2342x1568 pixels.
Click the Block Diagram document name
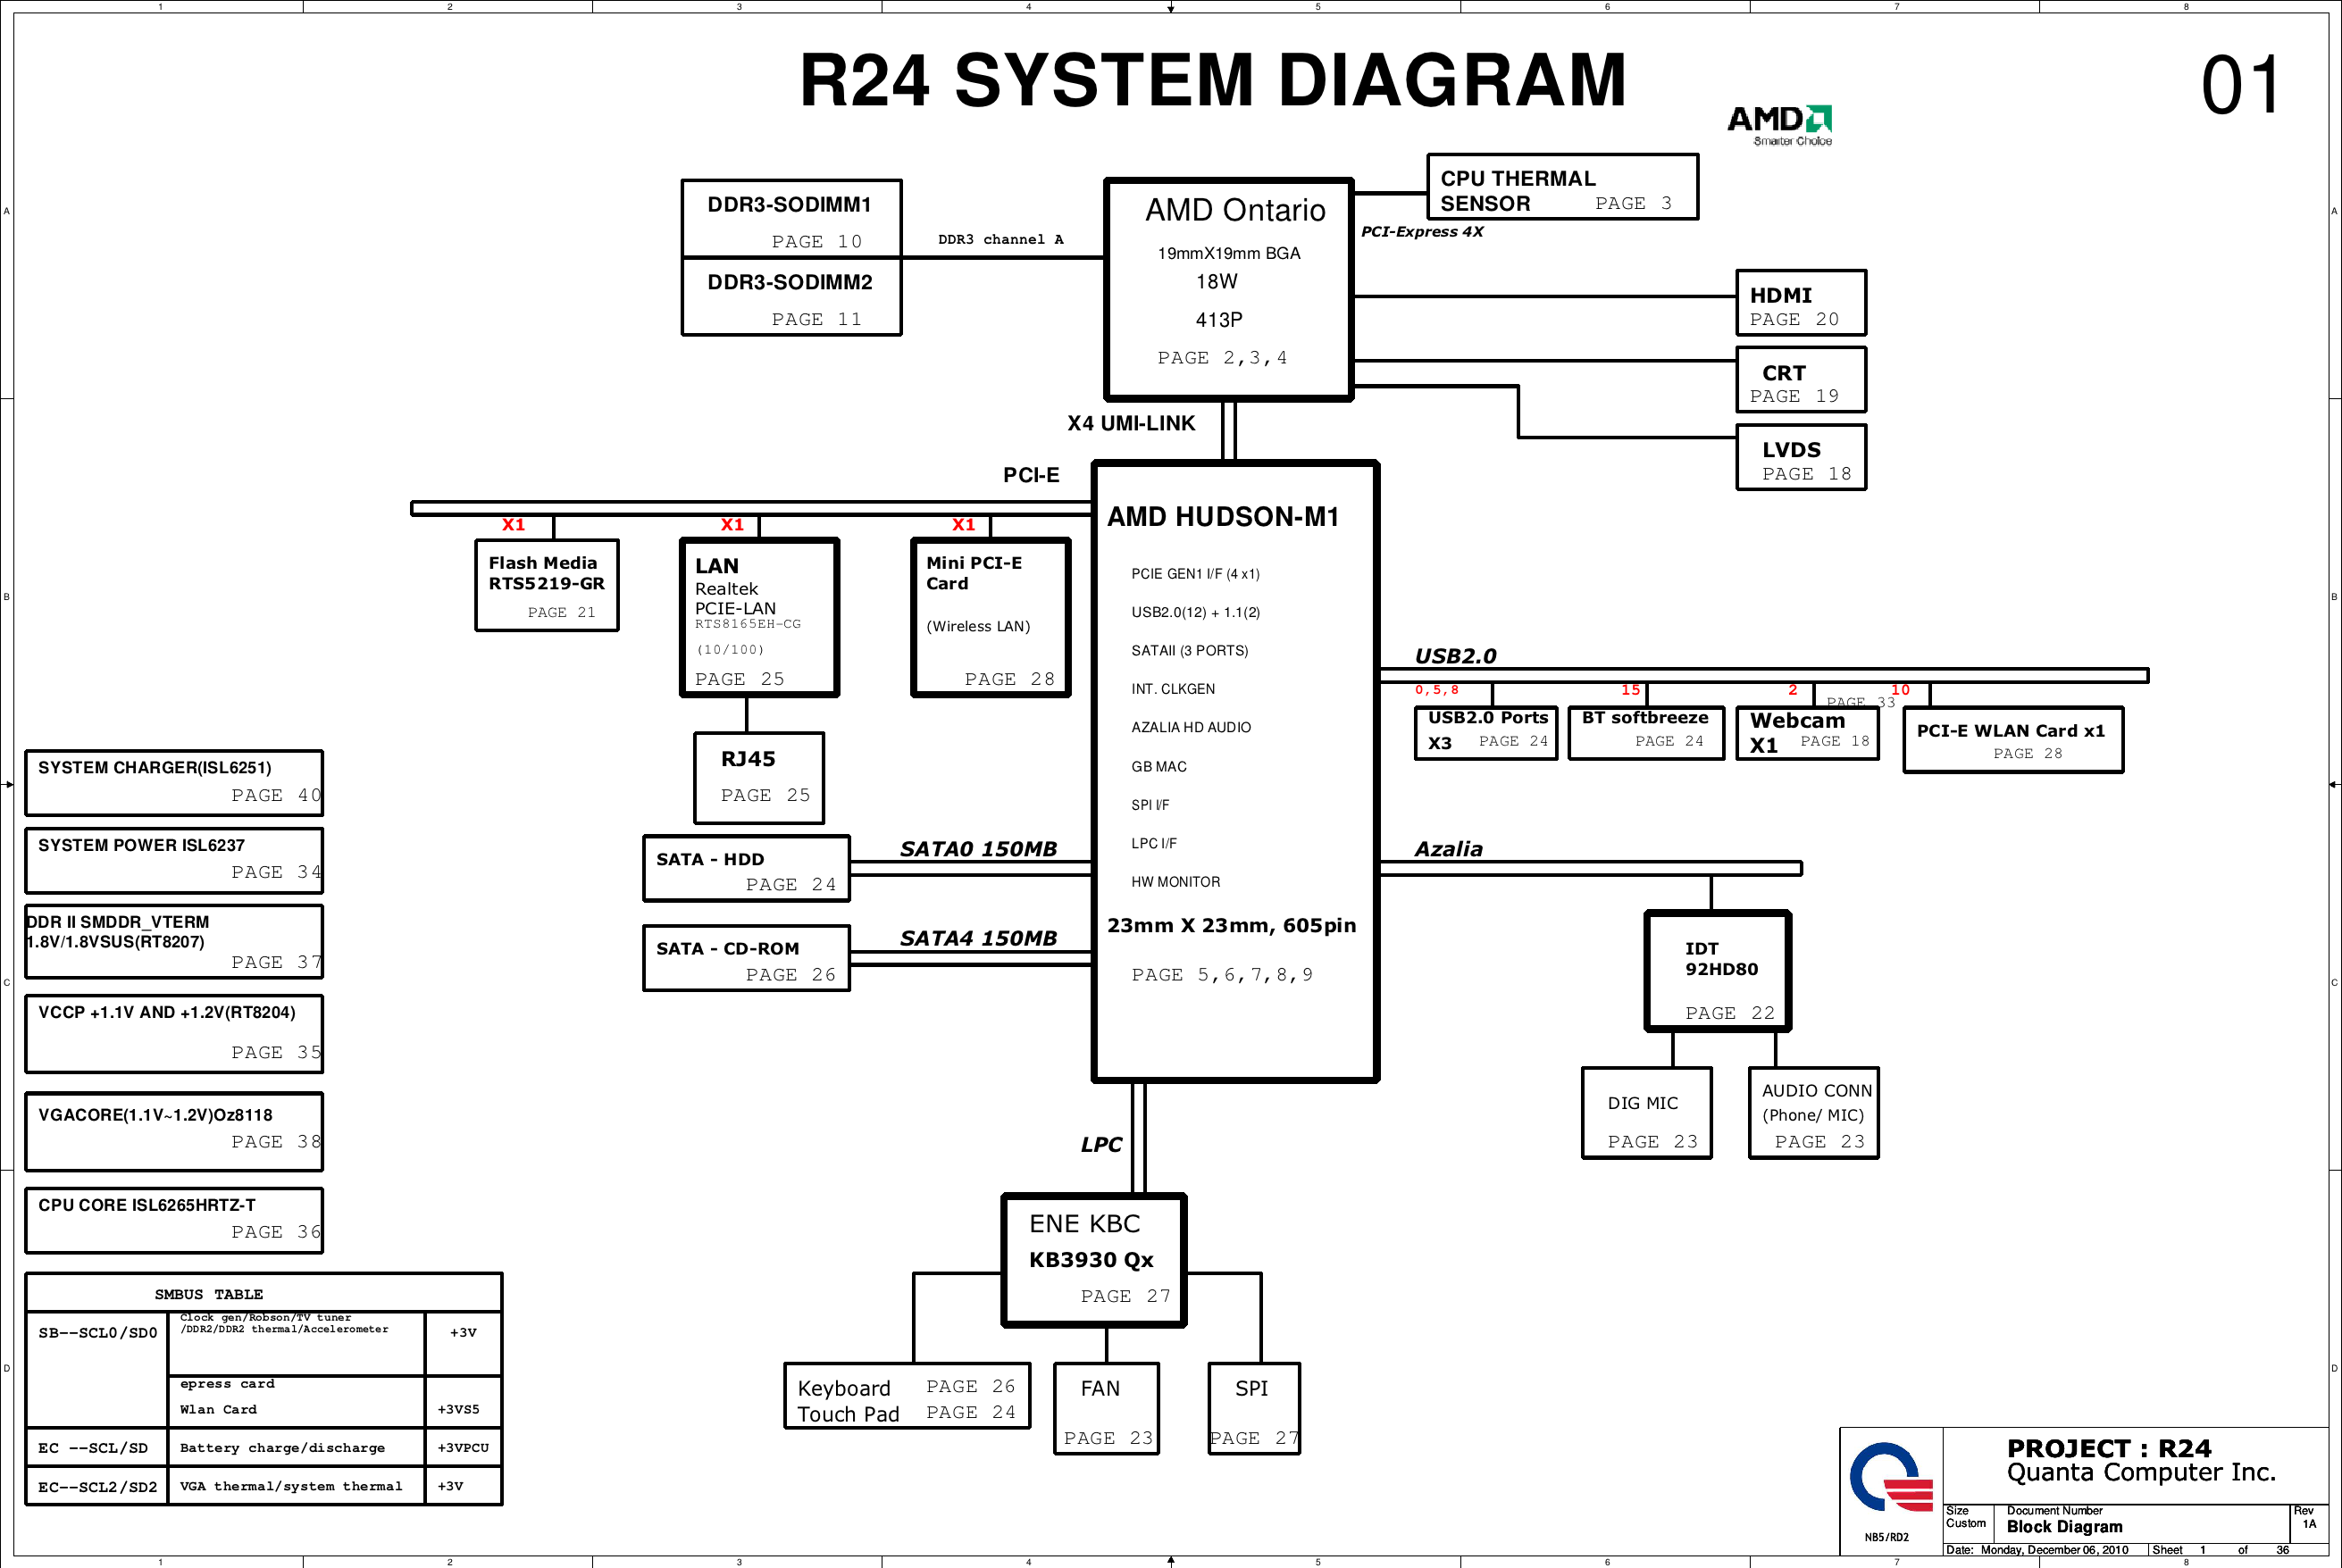point(2064,1527)
